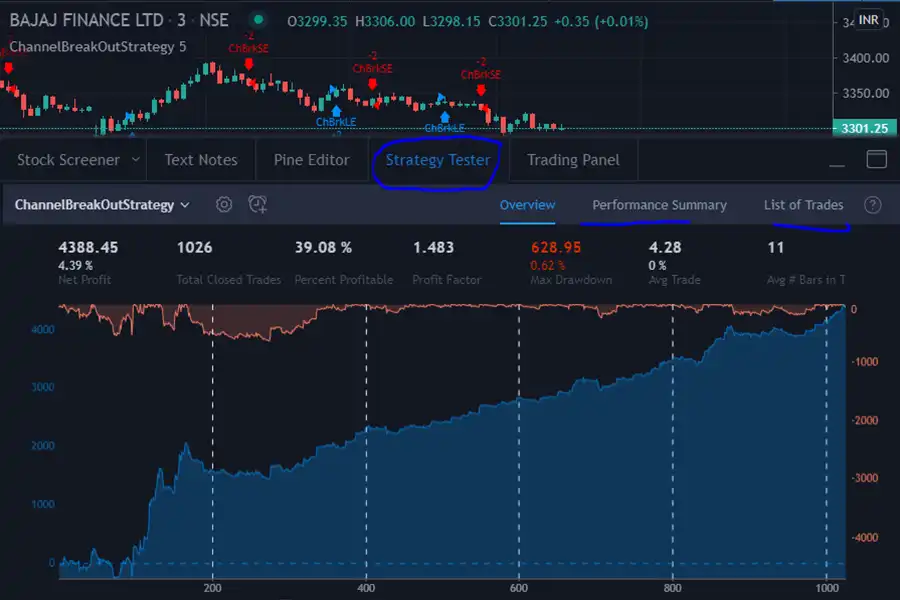Click the leftmost ChBrkLE long-entry label
Viewport: 900px width, 600px height.
[336, 122]
